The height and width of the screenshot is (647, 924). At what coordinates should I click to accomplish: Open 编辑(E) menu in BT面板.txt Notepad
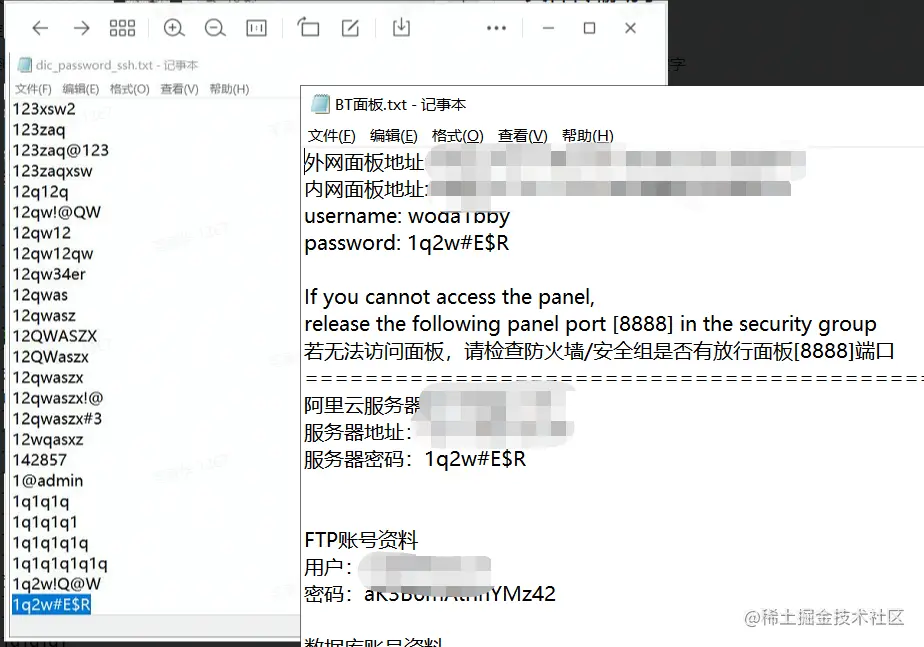394,136
